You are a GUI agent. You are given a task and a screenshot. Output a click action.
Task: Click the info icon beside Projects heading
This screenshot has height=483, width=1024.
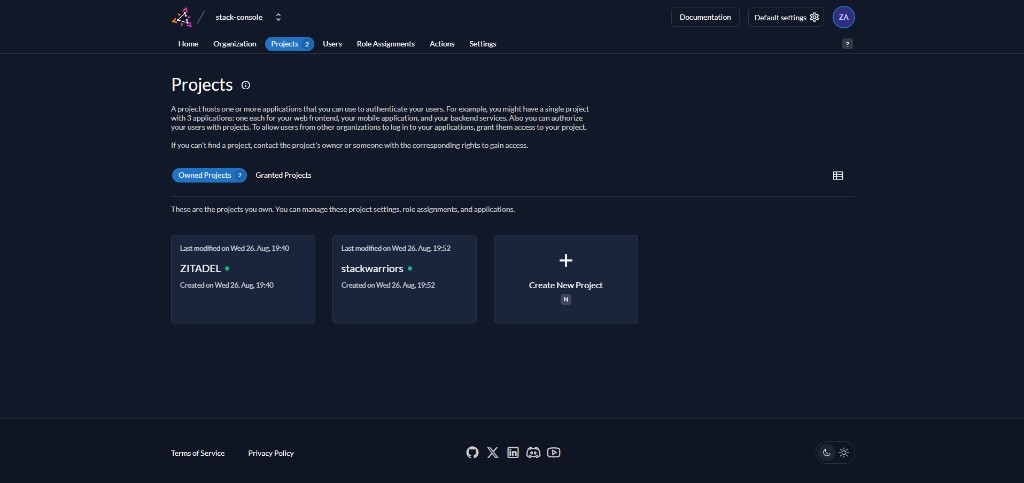(x=246, y=85)
